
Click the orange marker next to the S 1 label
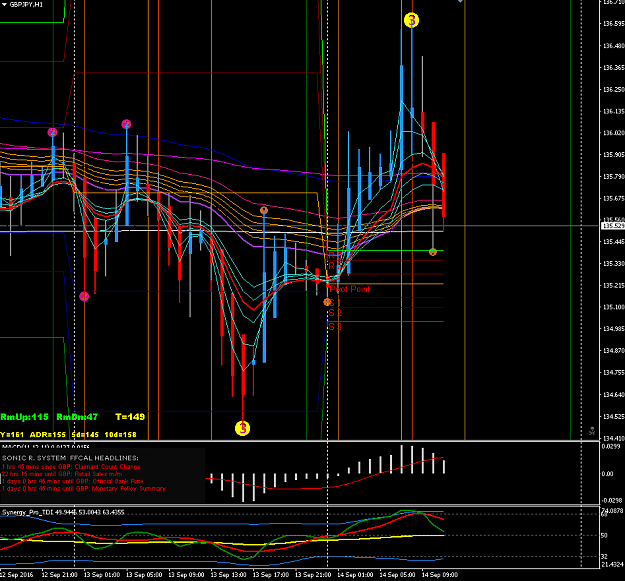tap(327, 302)
